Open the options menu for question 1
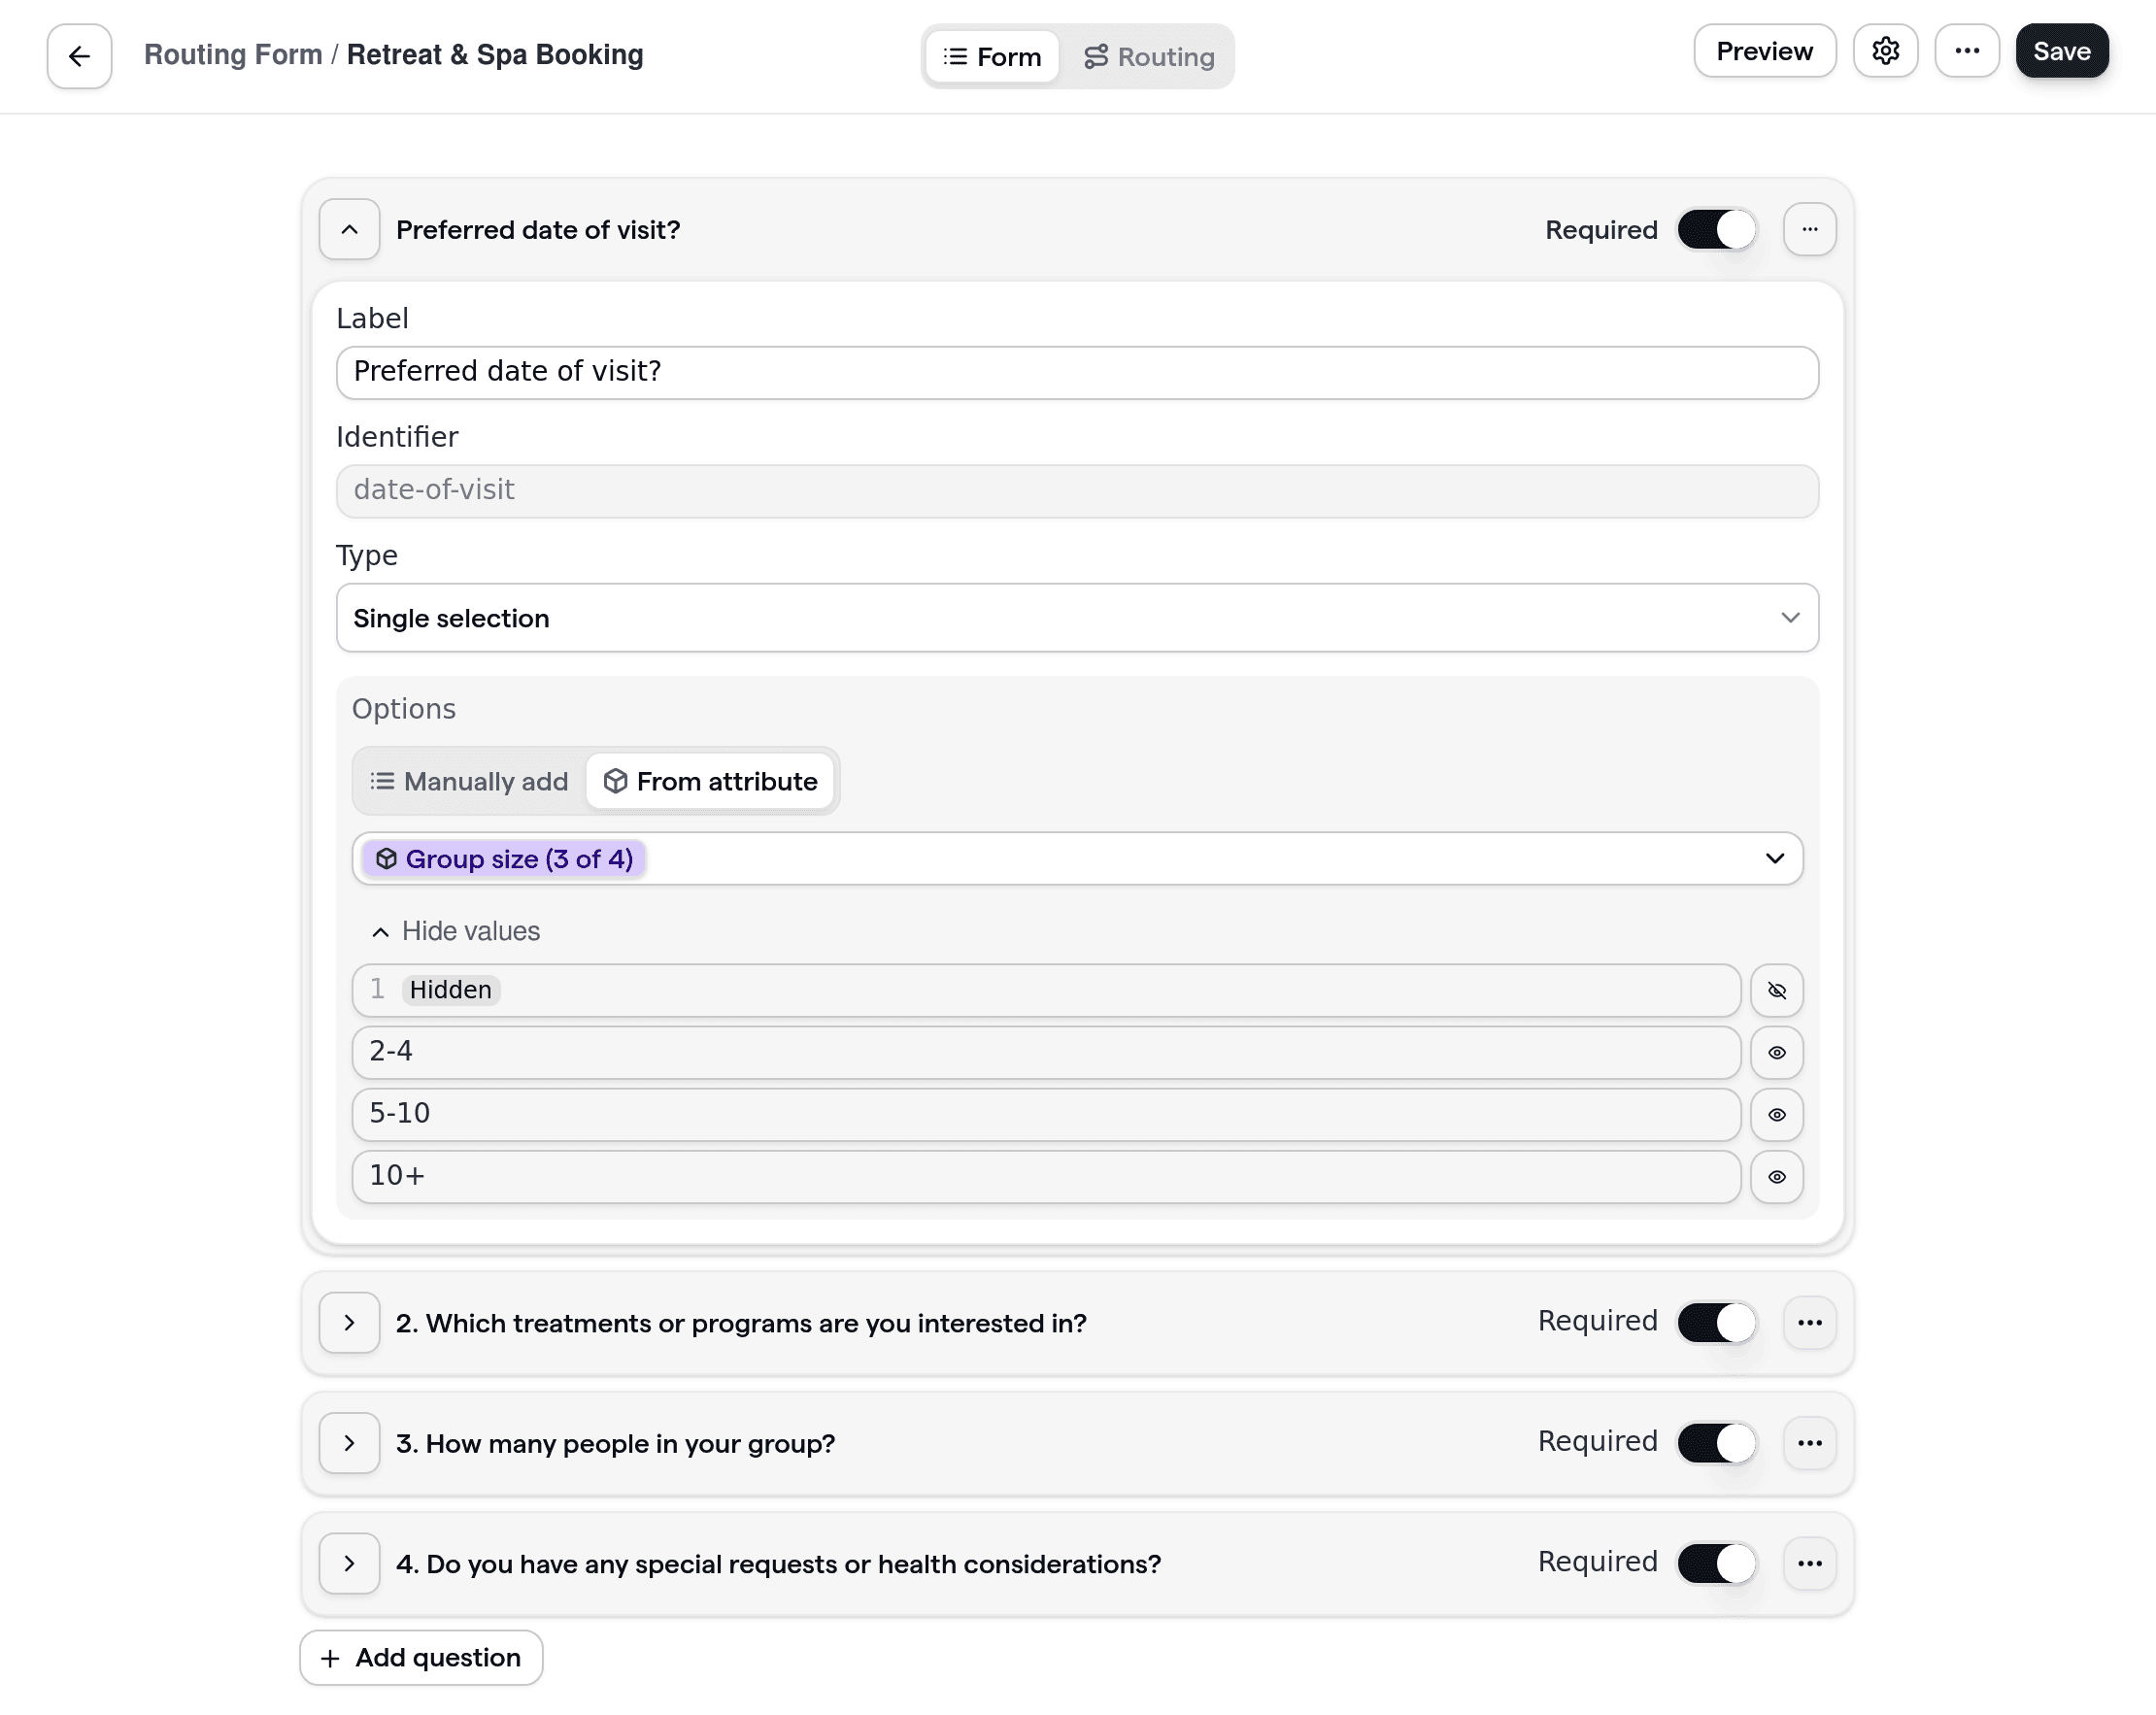Viewport: 2156px width, 1715px height. (1810, 229)
